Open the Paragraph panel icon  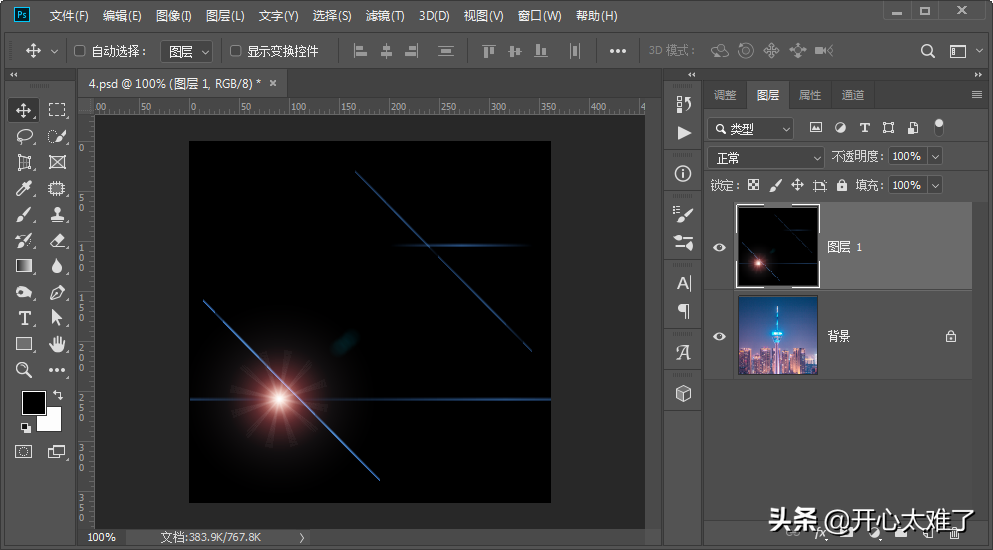pyautogui.click(x=683, y=311)
